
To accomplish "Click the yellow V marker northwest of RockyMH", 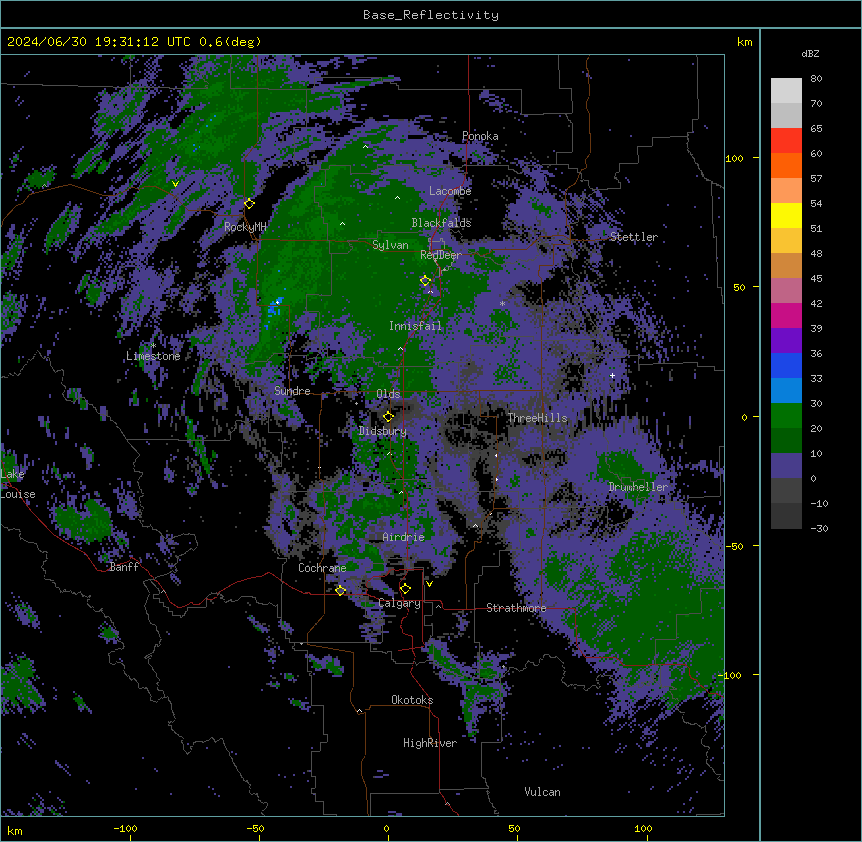I will point(175,184).
